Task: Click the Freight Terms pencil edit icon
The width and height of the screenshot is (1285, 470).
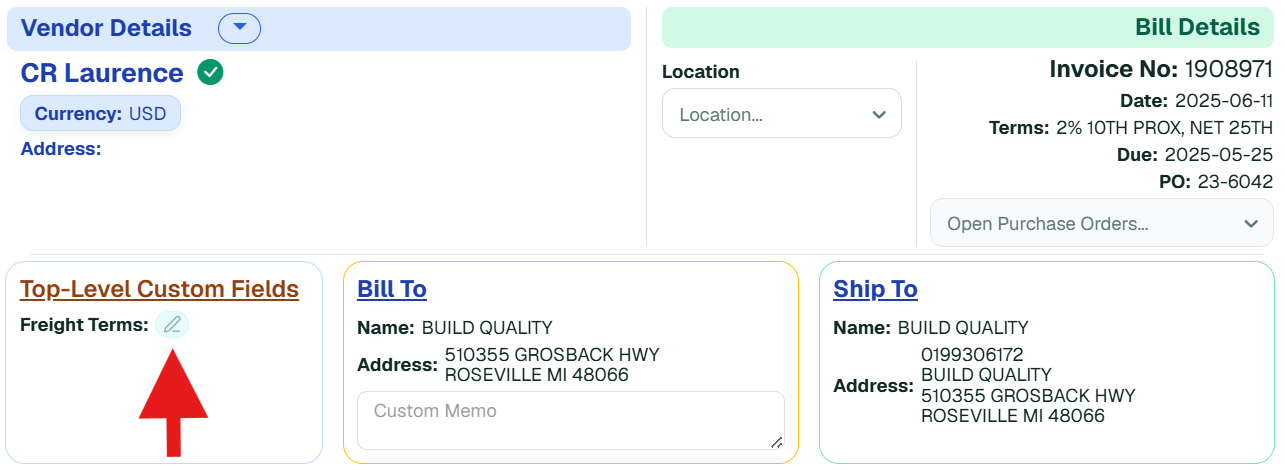Action: pos(172,324)
